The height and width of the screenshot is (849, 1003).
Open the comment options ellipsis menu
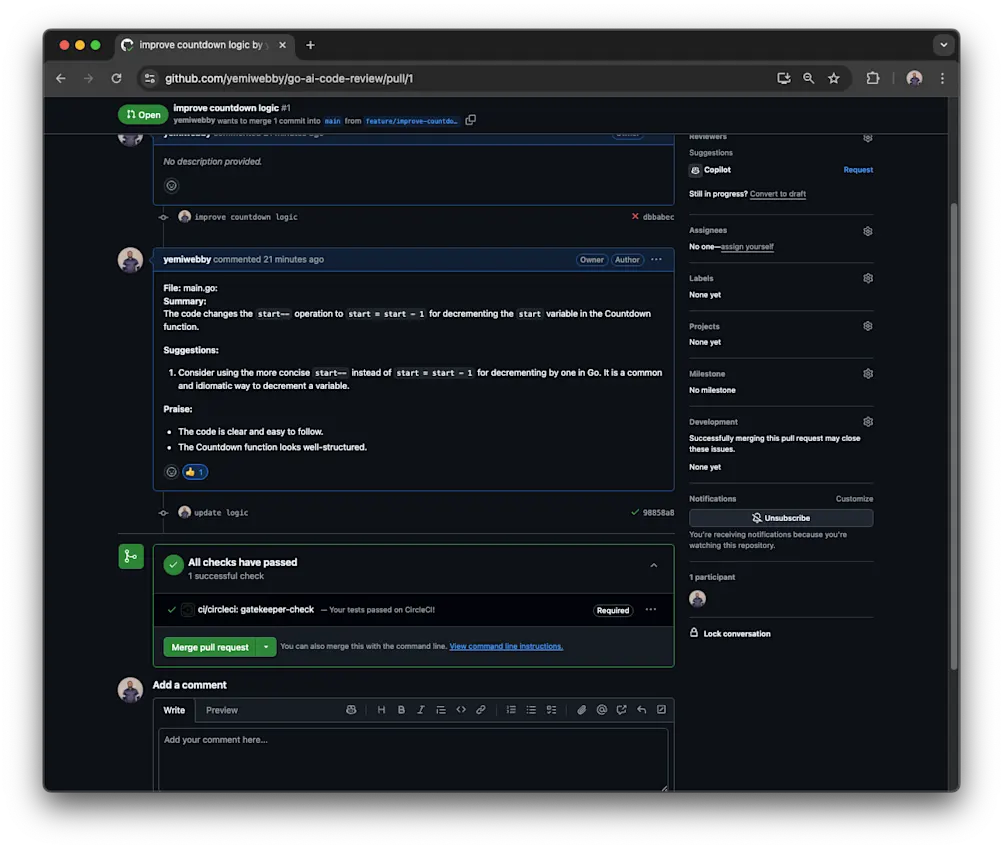click(656, 259)
